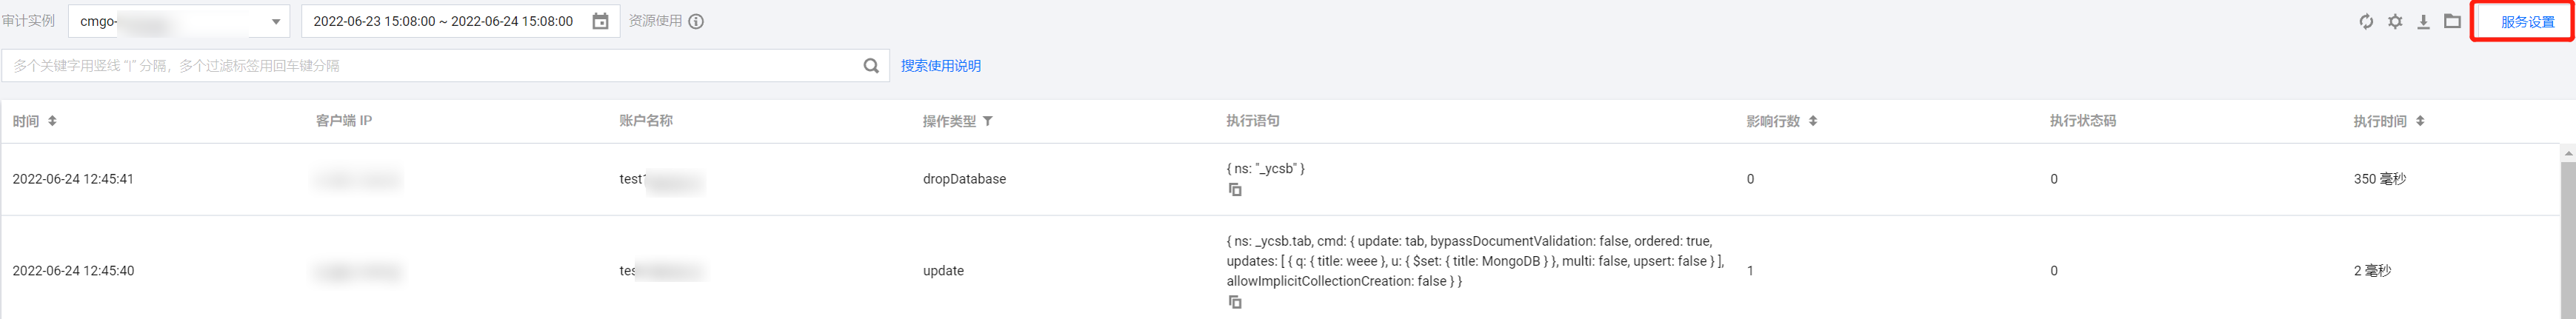Sort by the 时间 column
2576x319 pixels.
(52, 121)
